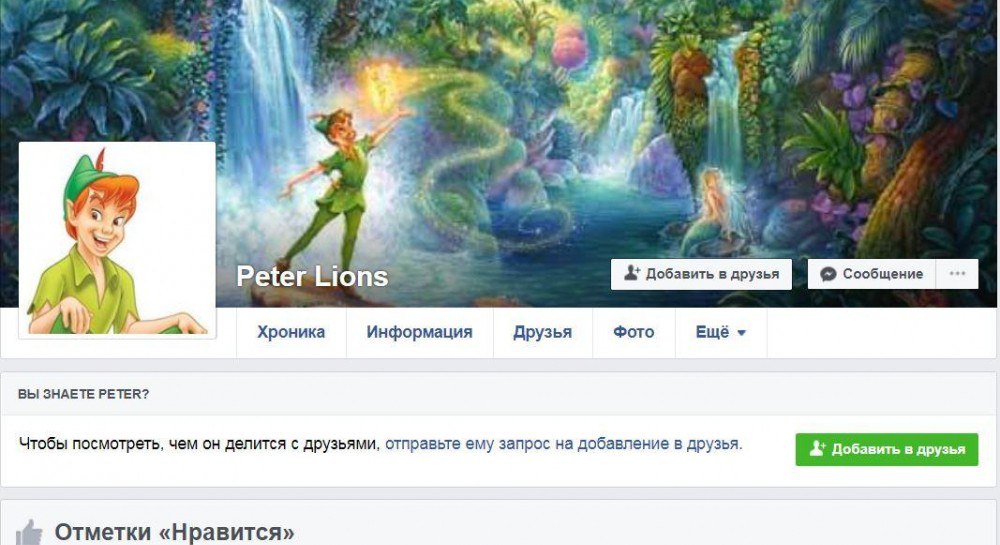
Task: Open the Ещё menu tab
Action: pyautogui.click(x=721, y=332)
